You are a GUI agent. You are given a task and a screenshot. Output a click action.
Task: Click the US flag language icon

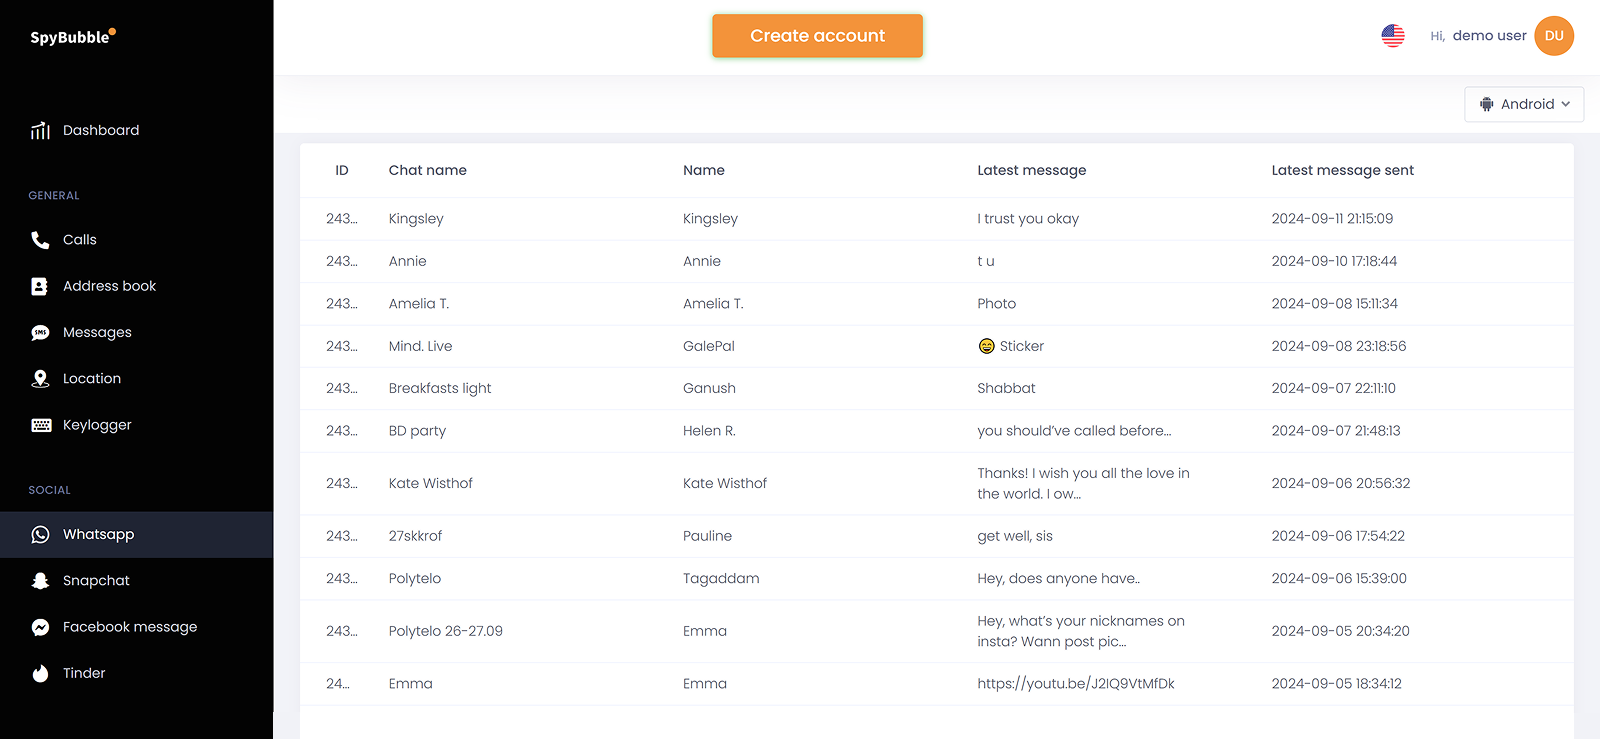pyautogui.click(x=1393, y=36)
